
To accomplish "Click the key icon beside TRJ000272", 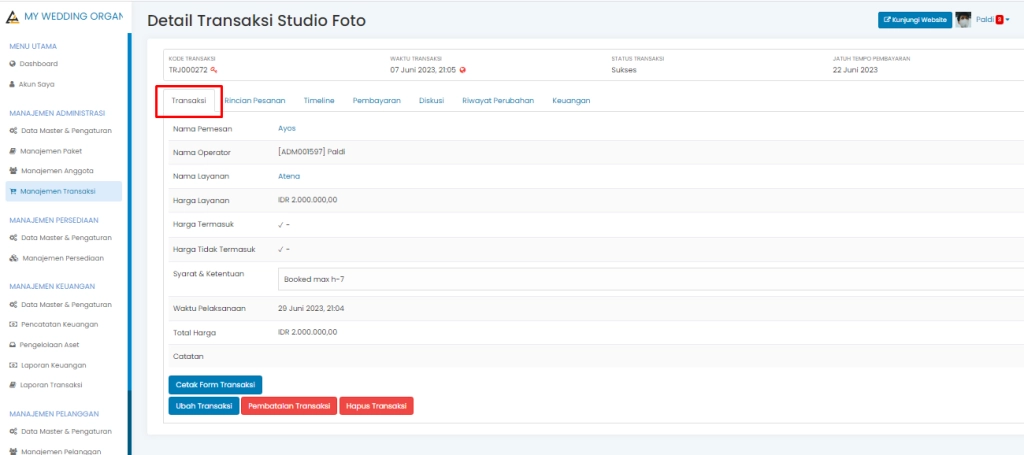I will coord(213,70).
